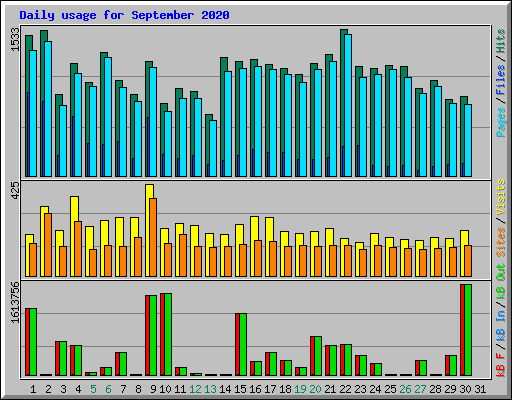The image size is (512, 400).
Task: Click the day 3 green kB bar
Action: point(63,358)
